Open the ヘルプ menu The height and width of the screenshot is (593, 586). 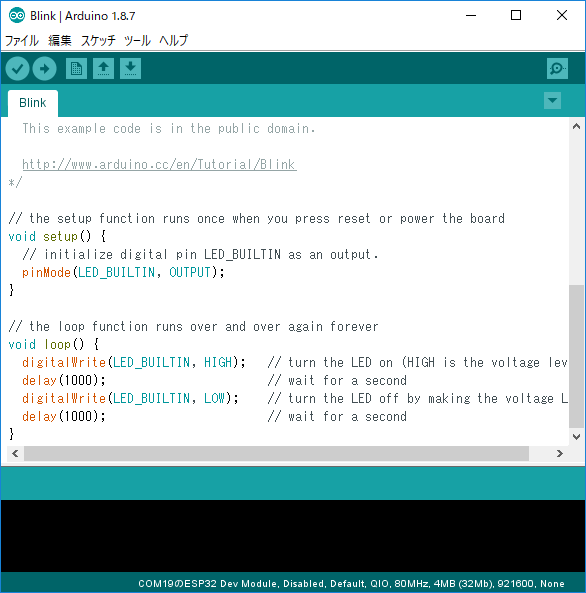click(173, 40)
